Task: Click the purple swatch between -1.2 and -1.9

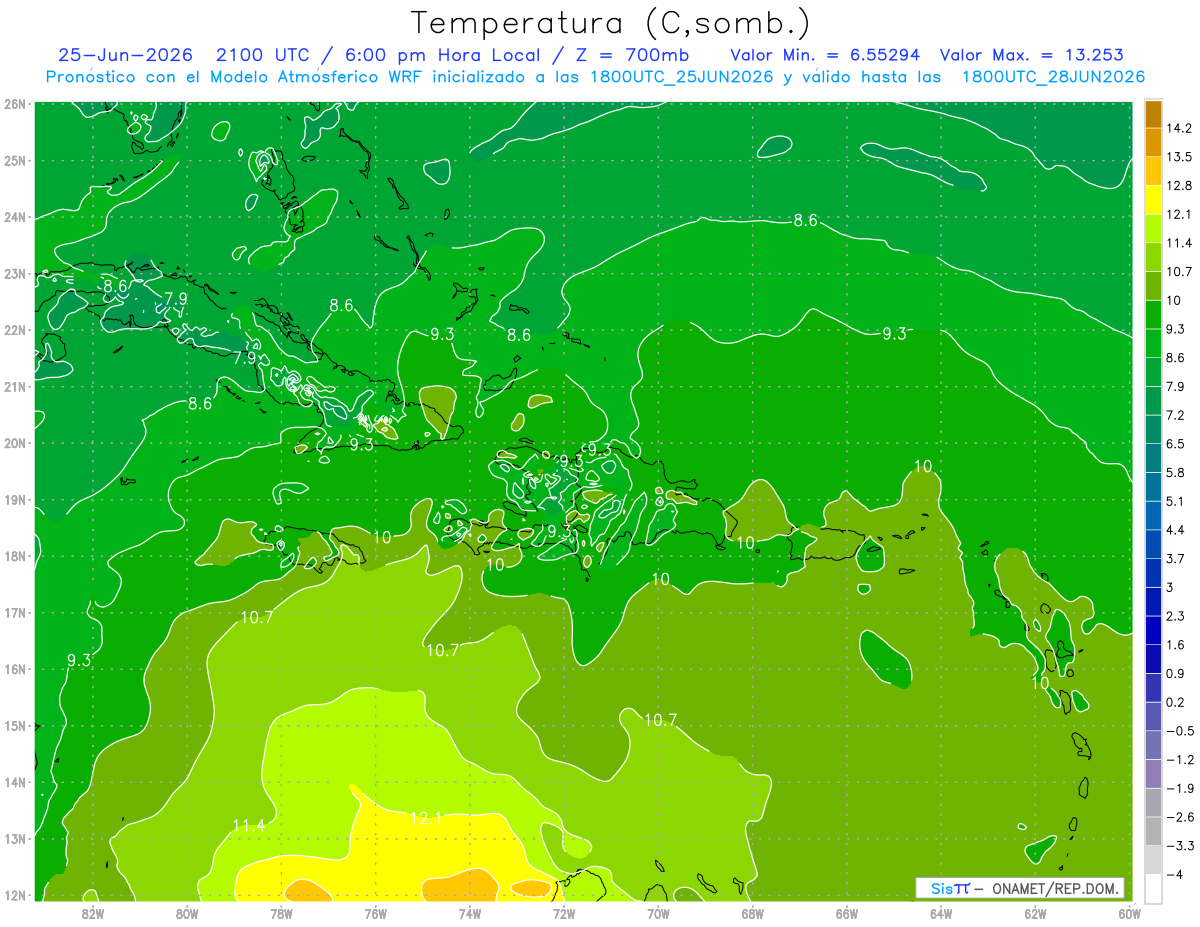Action: [x=1153, y=773]
